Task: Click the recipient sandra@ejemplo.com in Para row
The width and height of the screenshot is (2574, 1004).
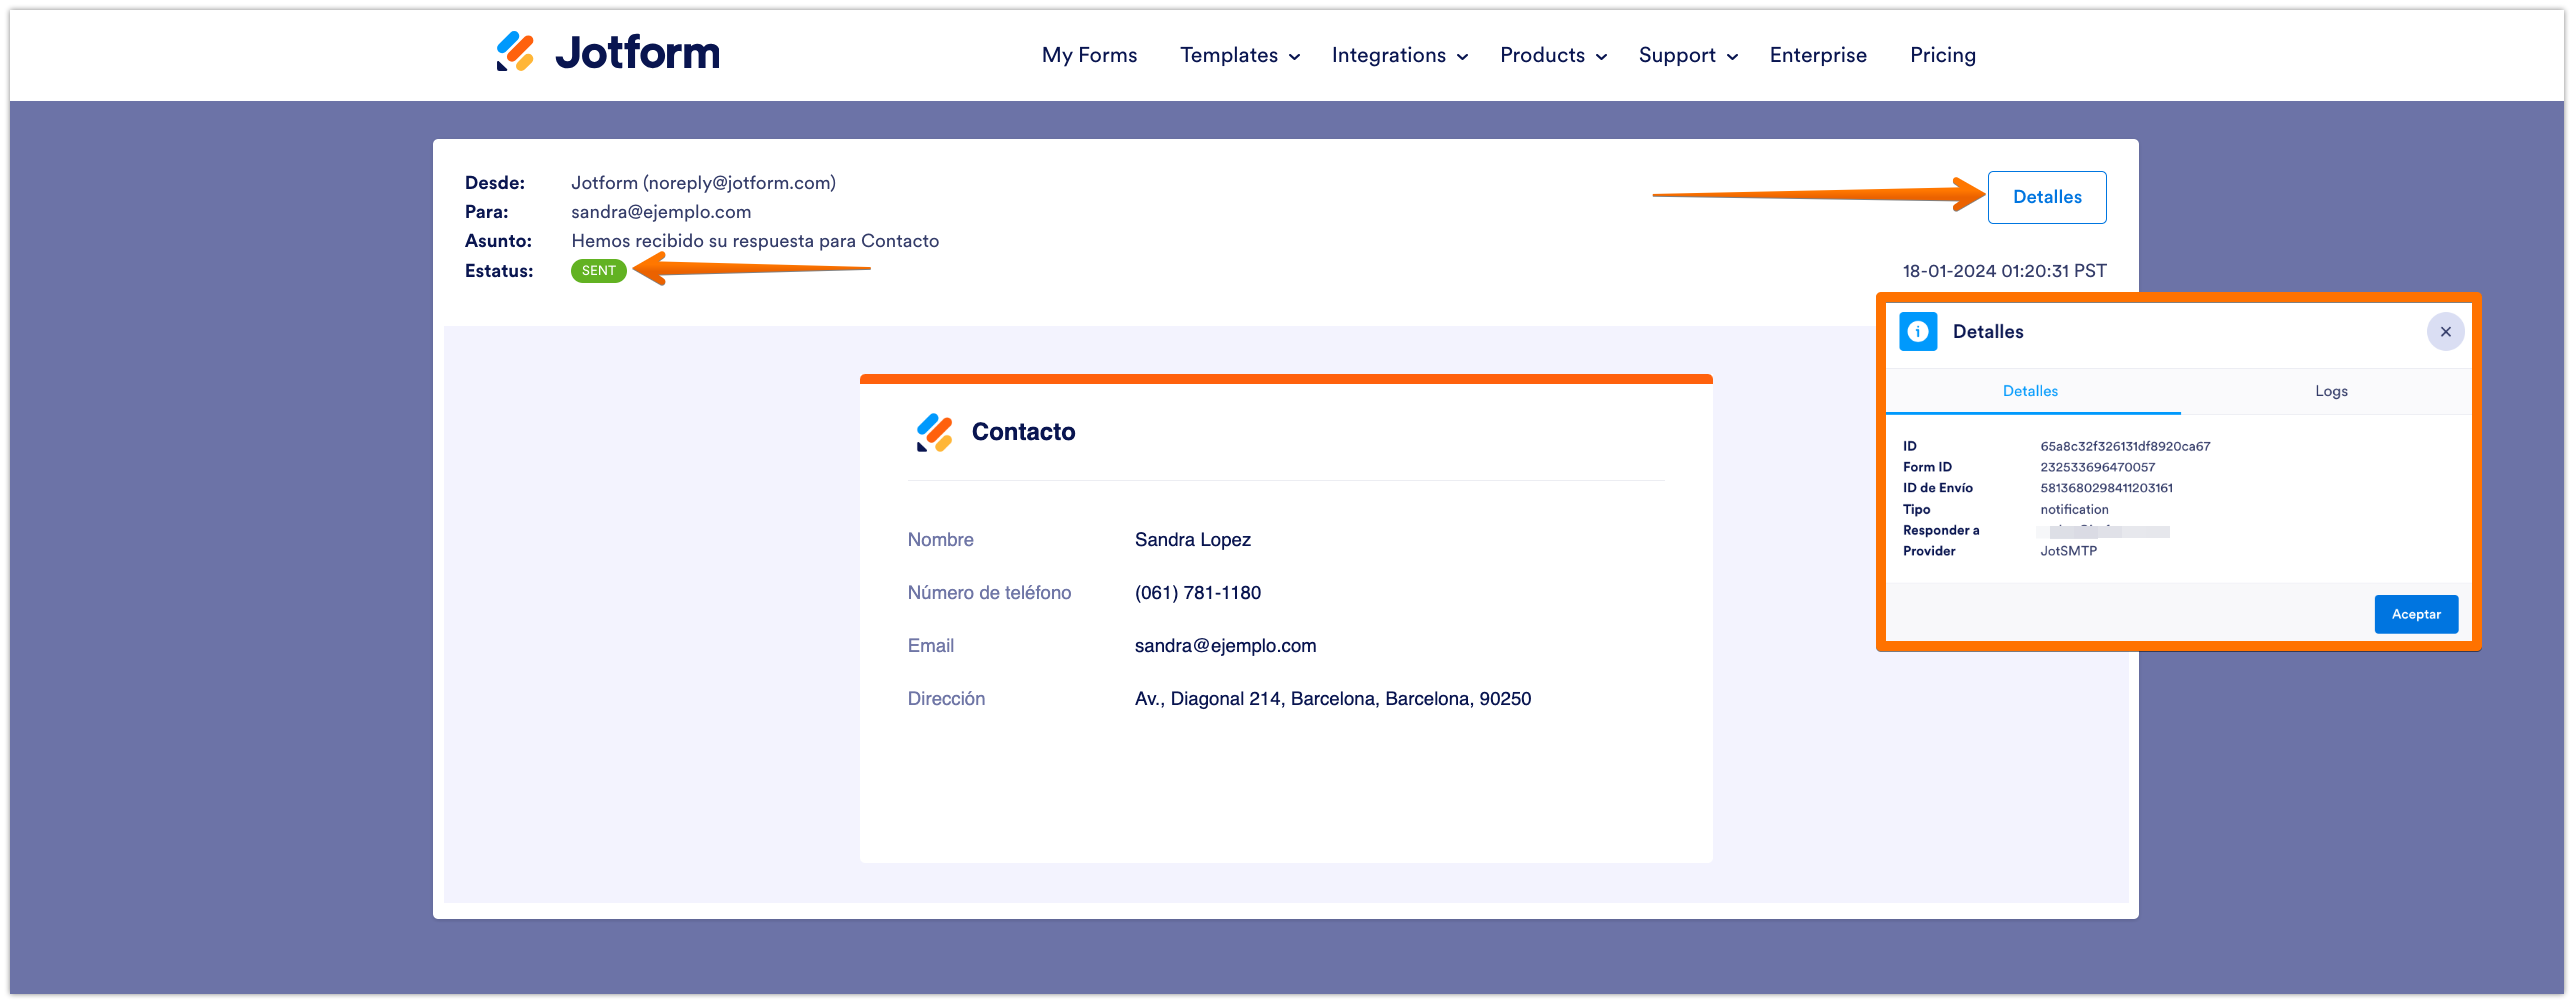Action: pos(661,212)
